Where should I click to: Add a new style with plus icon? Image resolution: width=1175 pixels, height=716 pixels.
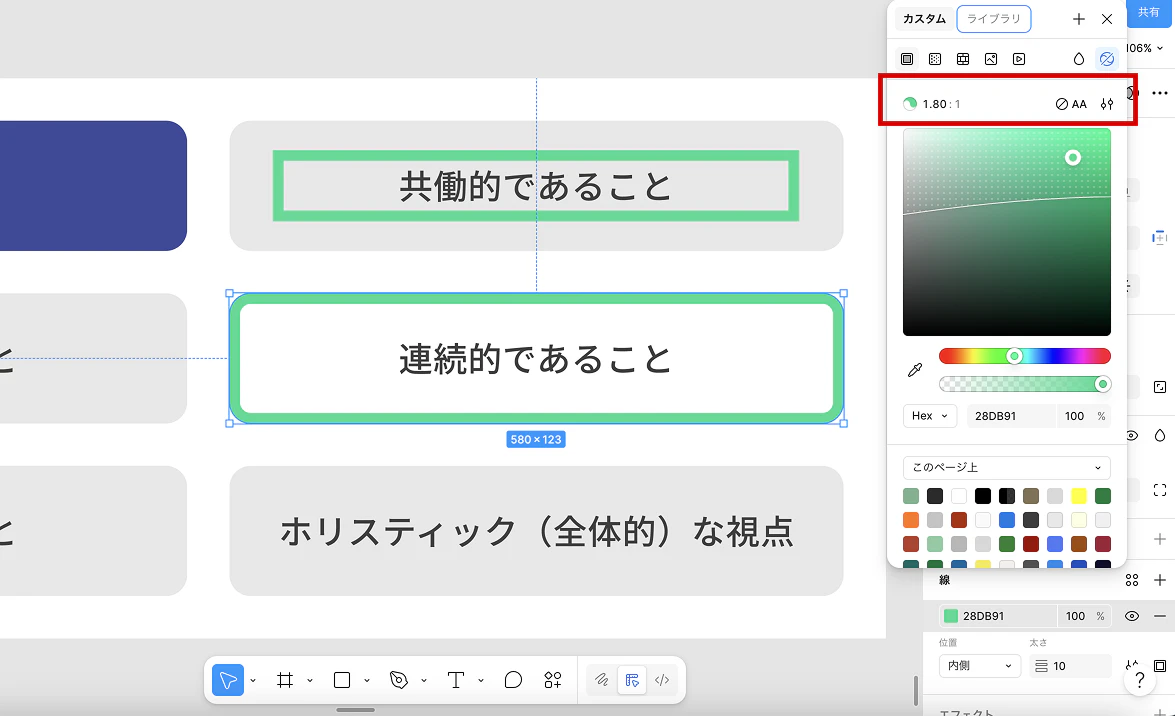pyautogui.click(x=1078, y=19)
